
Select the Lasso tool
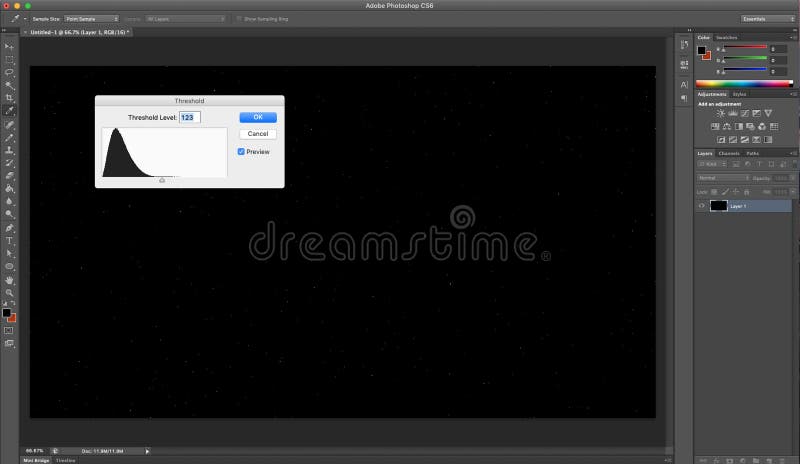[x=9, y=72]
